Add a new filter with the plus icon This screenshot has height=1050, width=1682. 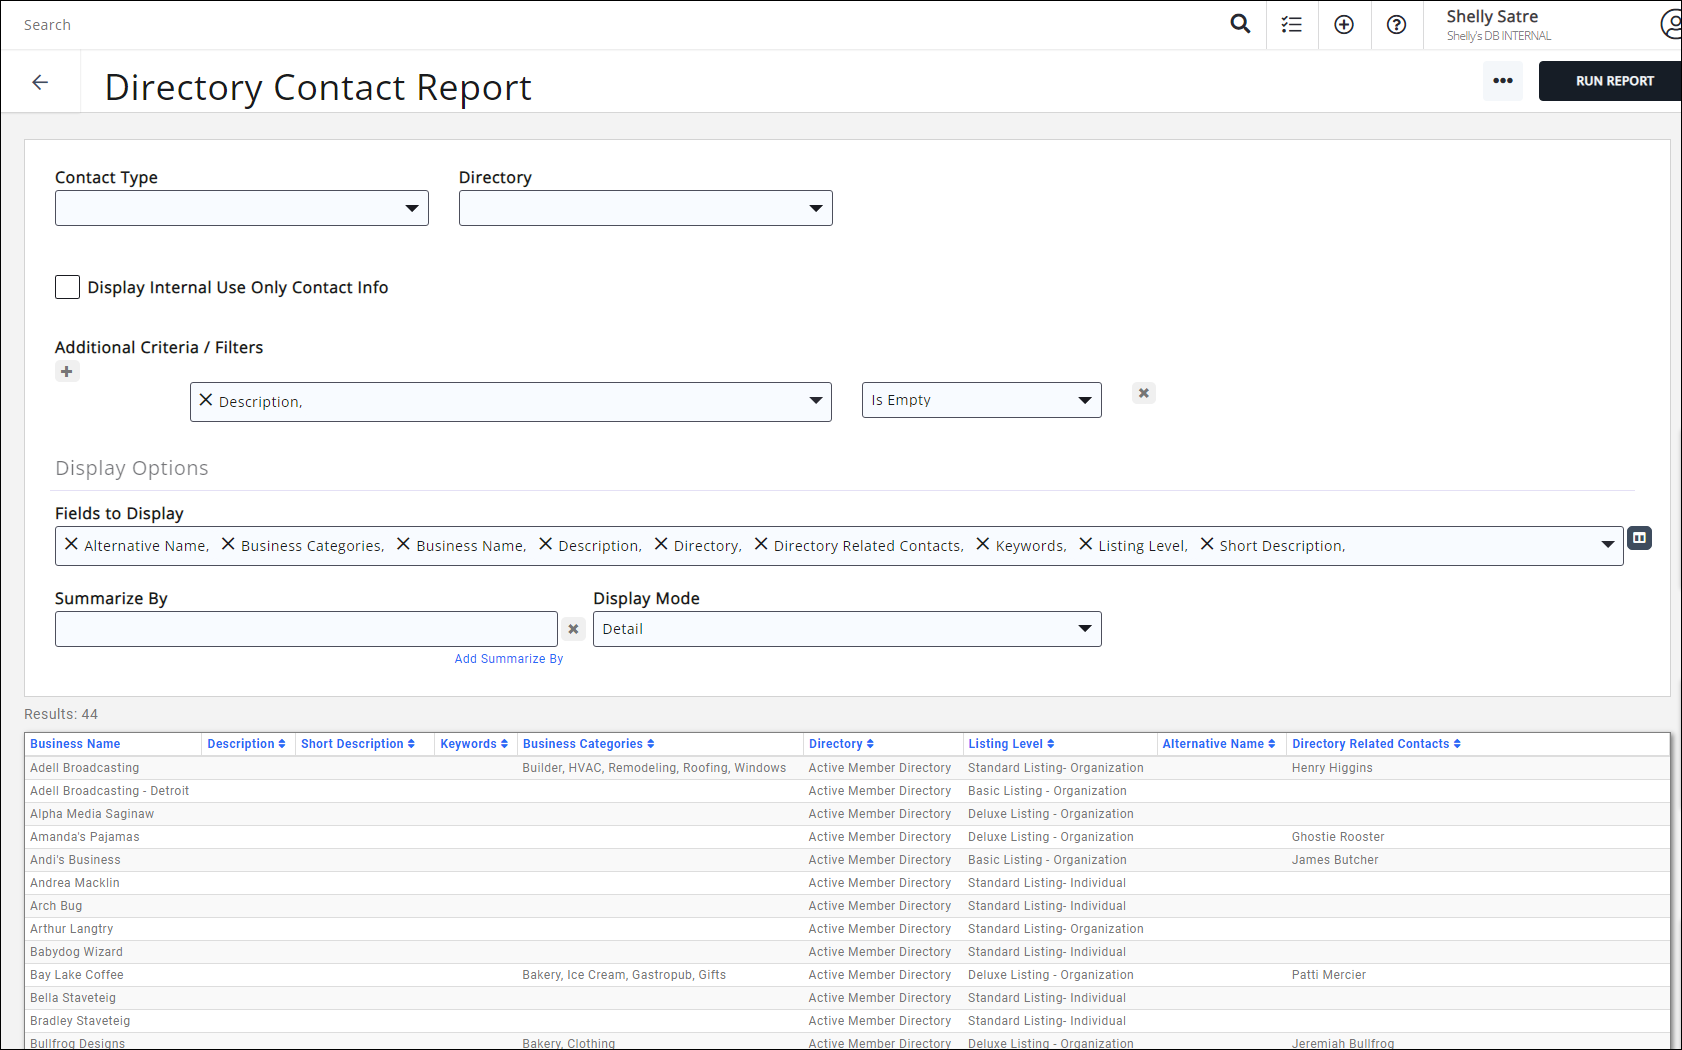(67, 371)
